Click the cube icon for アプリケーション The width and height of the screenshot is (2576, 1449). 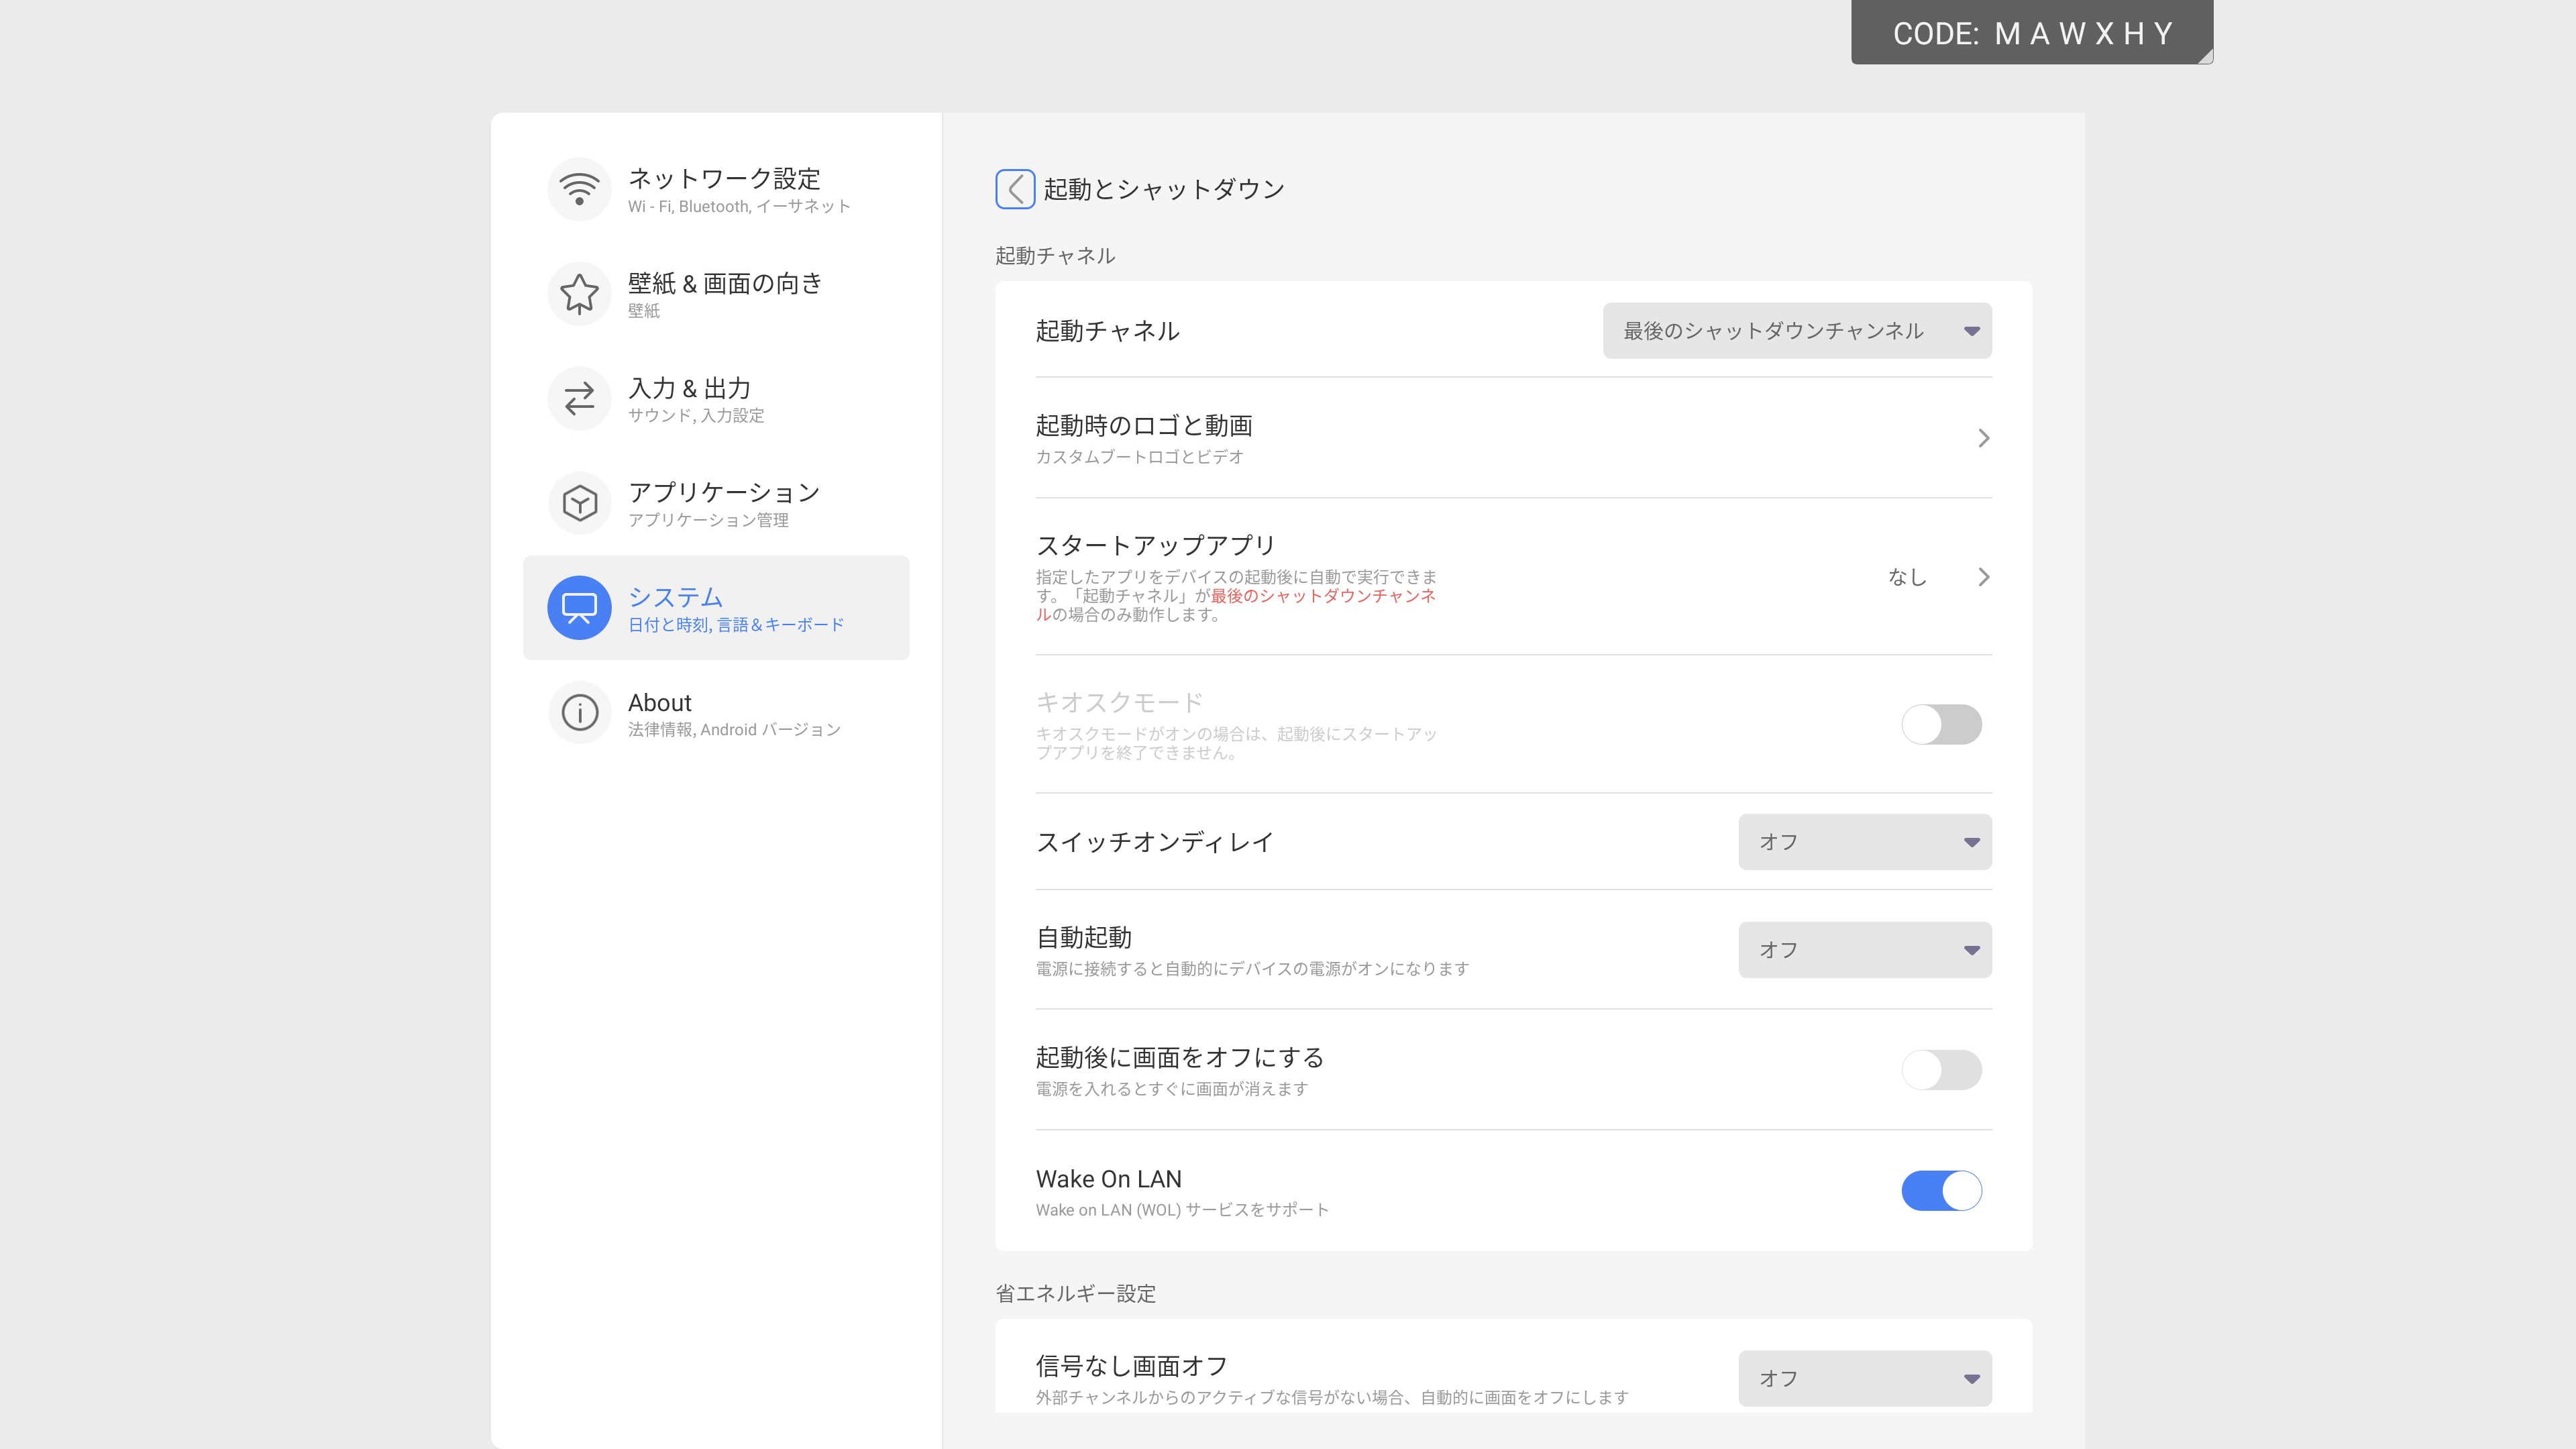[x=579, y=503]
